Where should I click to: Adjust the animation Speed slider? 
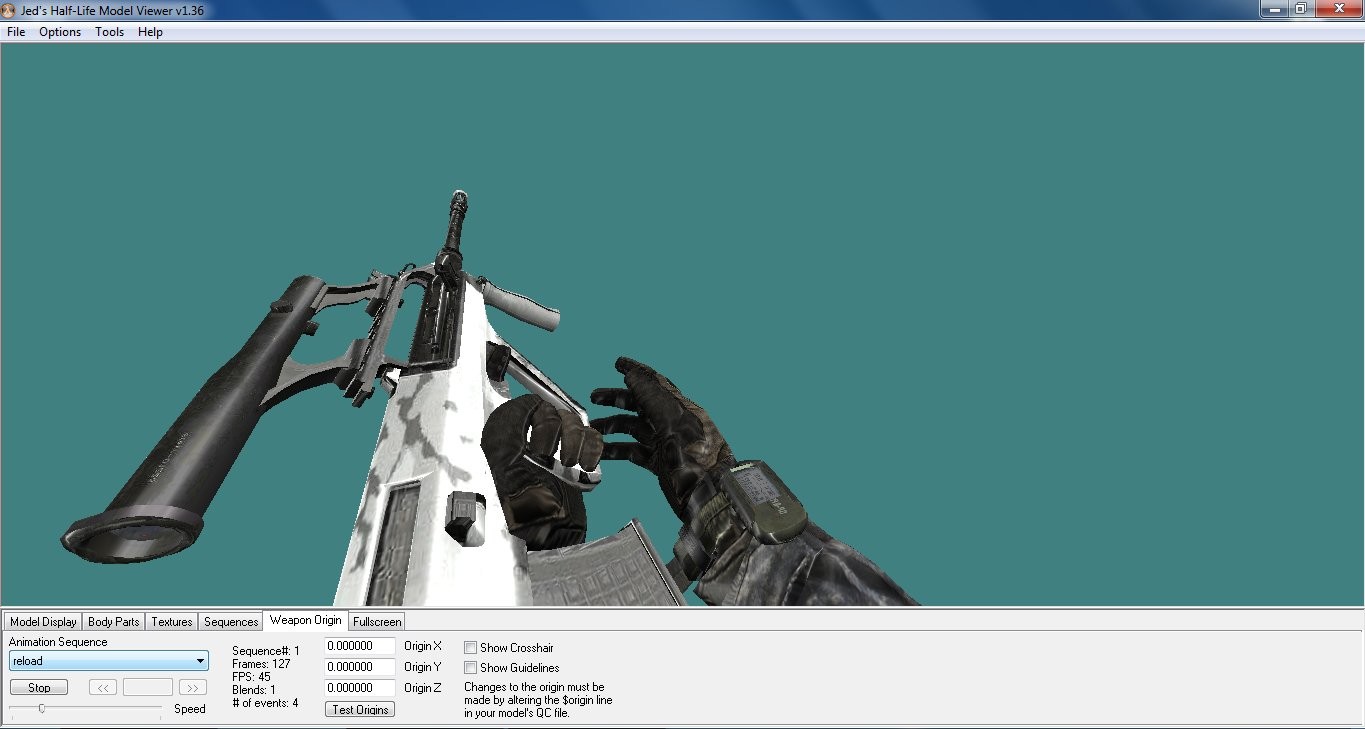tap(43, 707)
